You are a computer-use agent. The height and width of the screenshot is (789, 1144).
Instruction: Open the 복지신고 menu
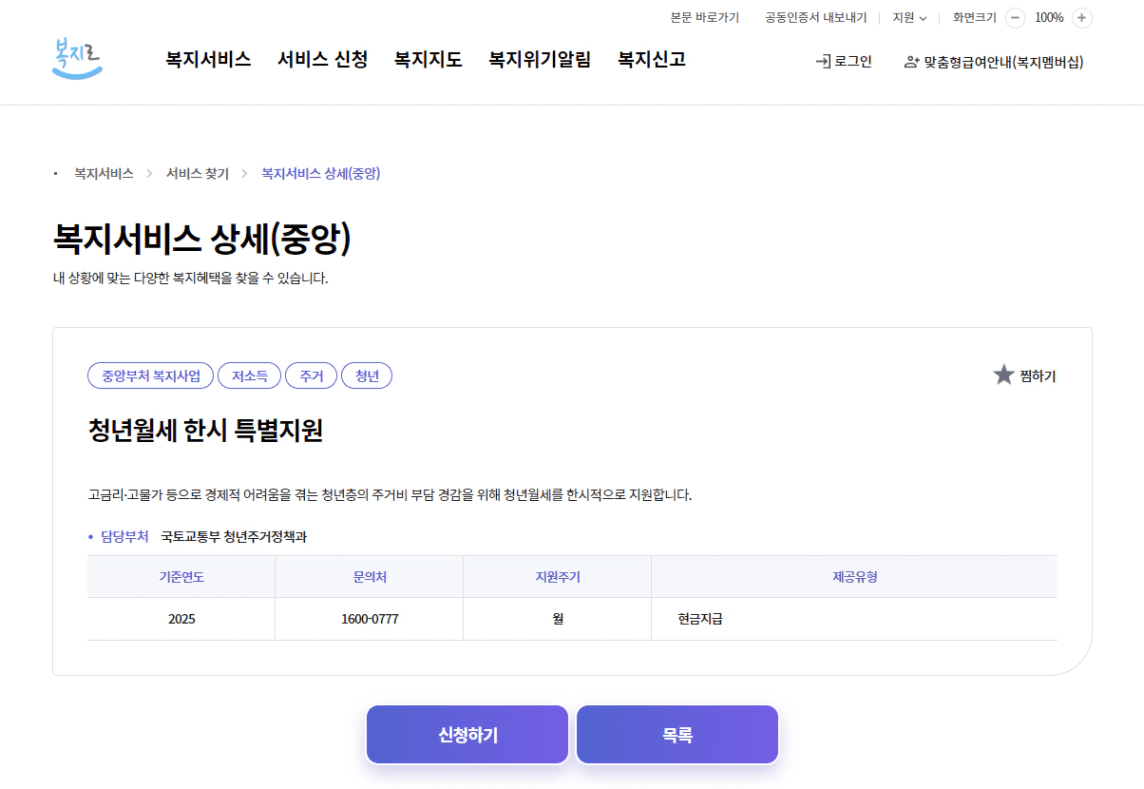click(652, 59)
